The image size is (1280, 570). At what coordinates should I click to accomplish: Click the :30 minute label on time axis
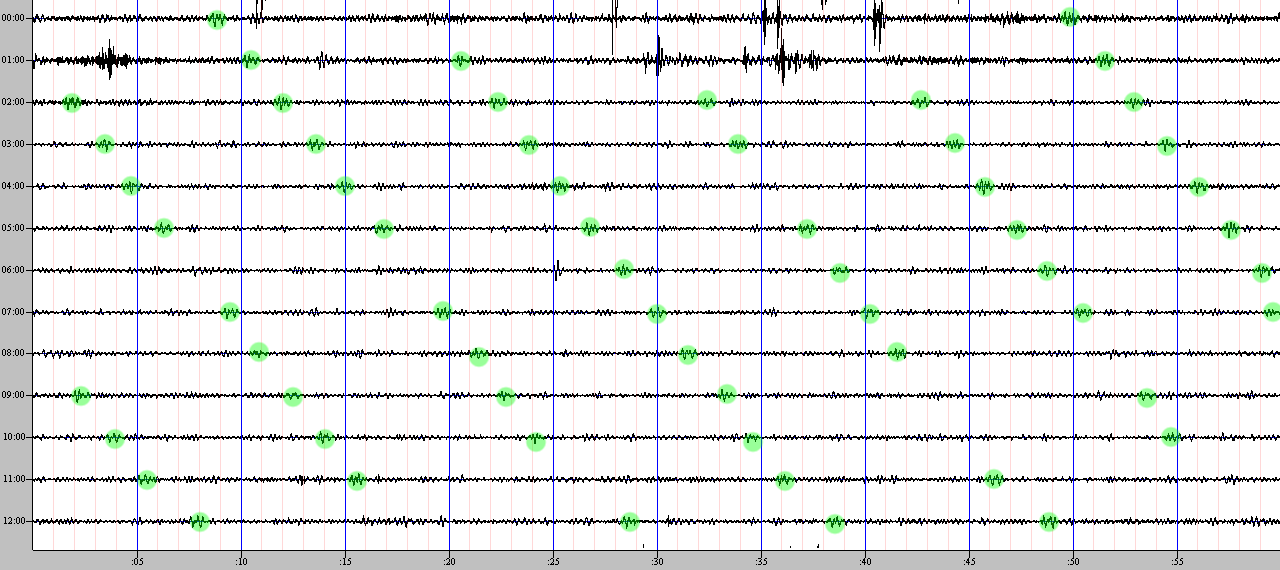point(657,561)
